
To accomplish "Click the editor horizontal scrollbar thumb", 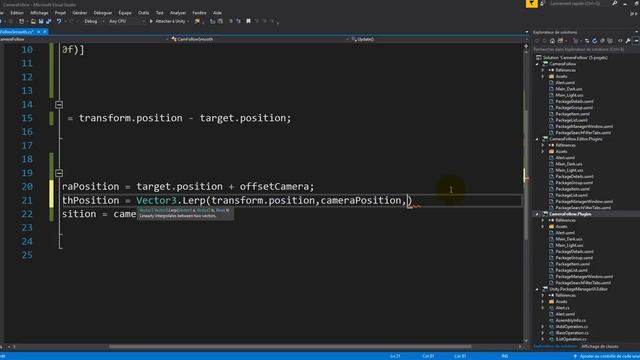I will click(290, 347).
